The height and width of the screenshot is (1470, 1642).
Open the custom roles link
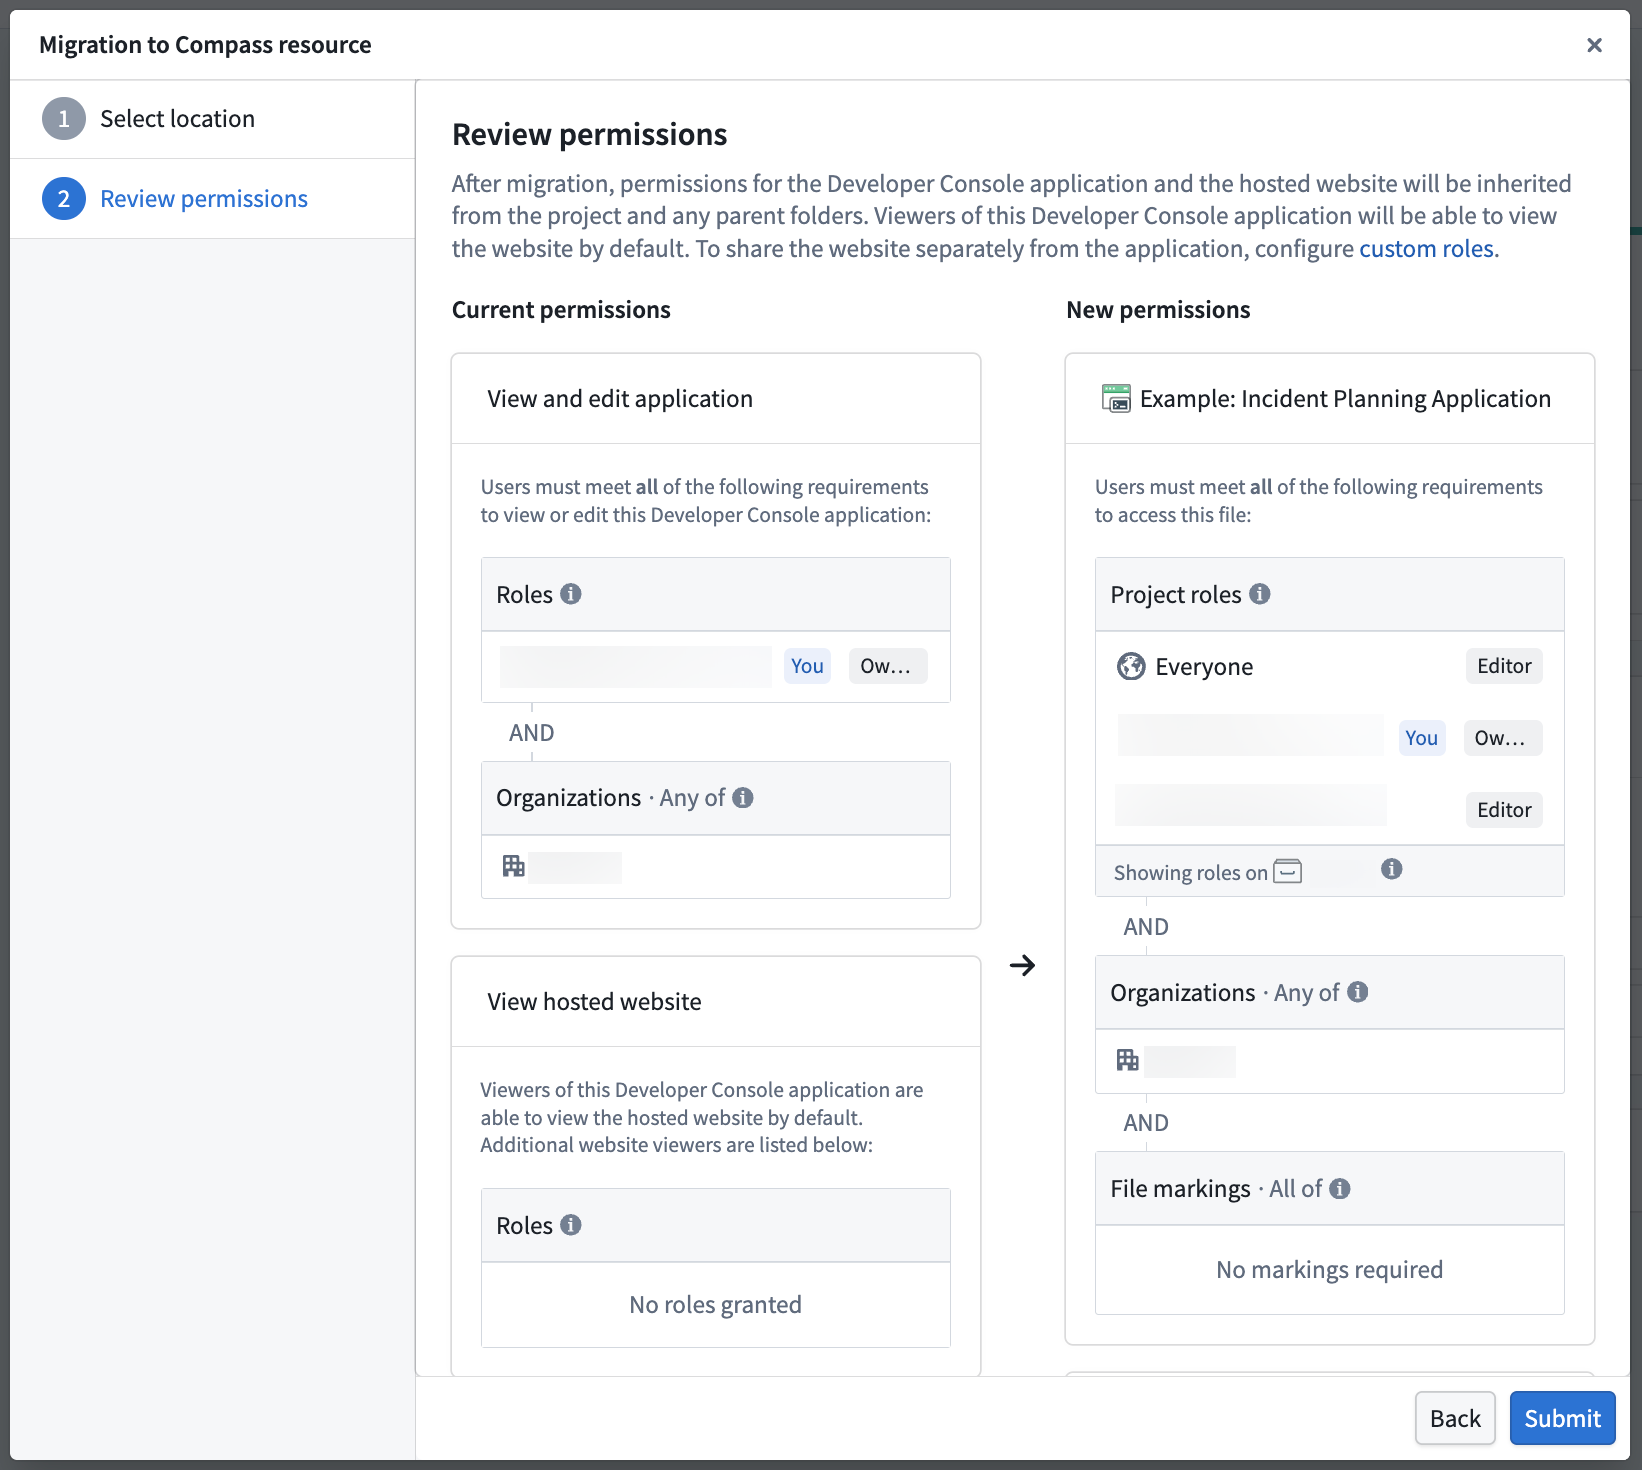click(1425, 248)
